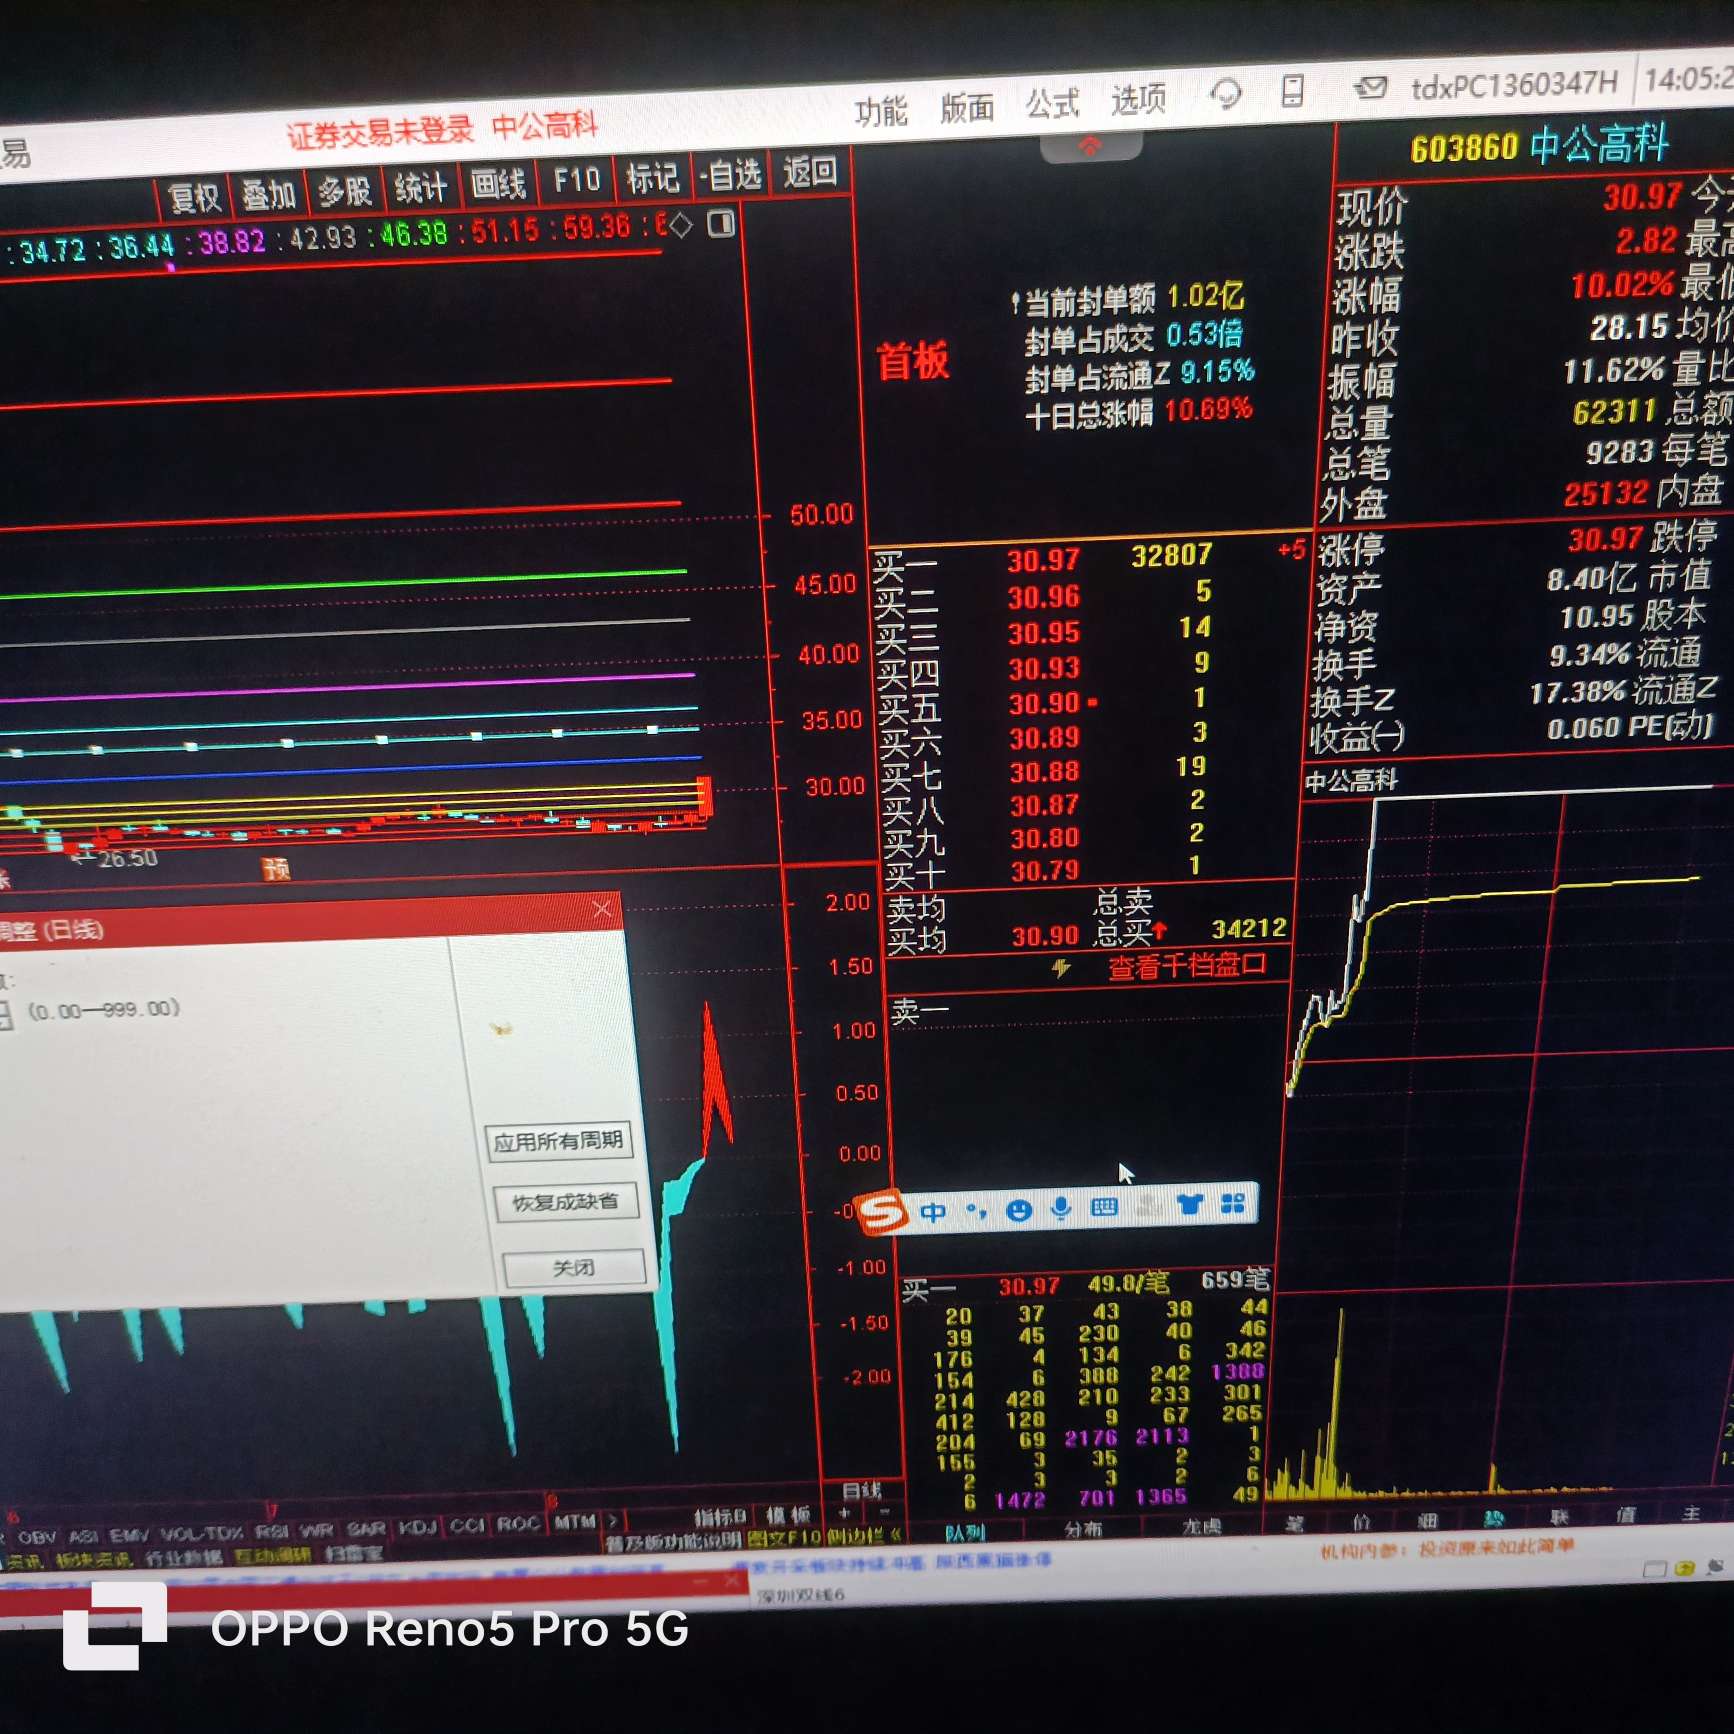Click 关闭 button in dialog

tap(573, 1268)
